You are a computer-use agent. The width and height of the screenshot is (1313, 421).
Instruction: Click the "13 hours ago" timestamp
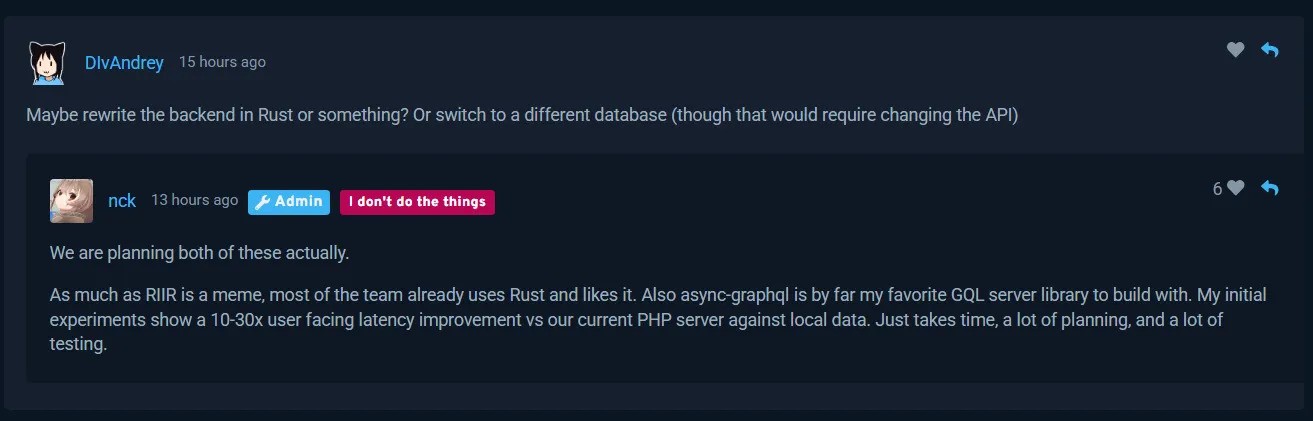(194, 200)
